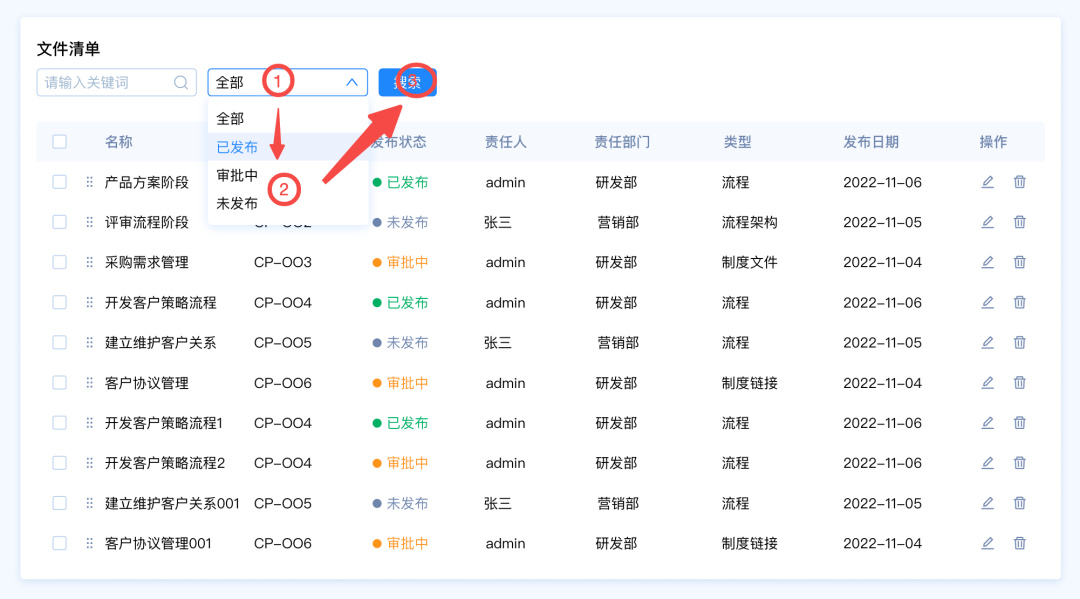Click trash icon for 客户协议管理001 row
Screen dimensions: 1080x599
point(1019,543)
